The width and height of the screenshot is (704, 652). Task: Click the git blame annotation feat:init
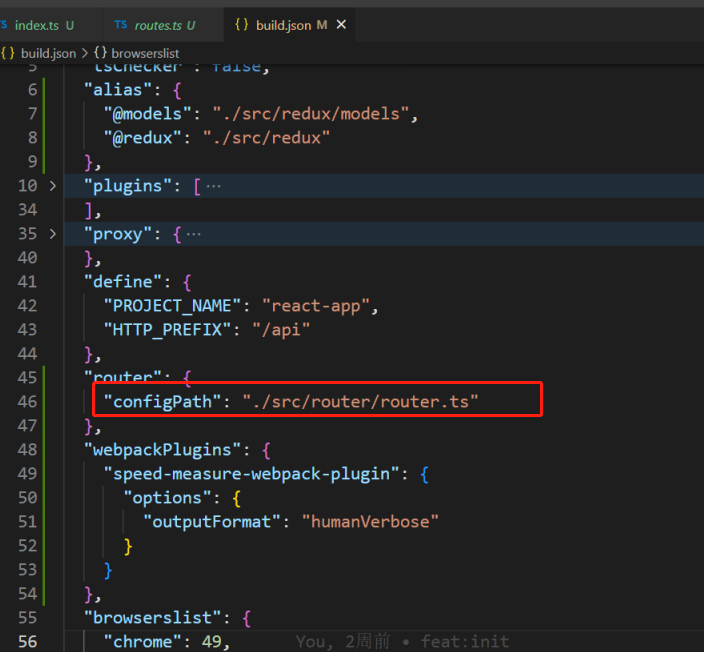(x=465, y=642)
